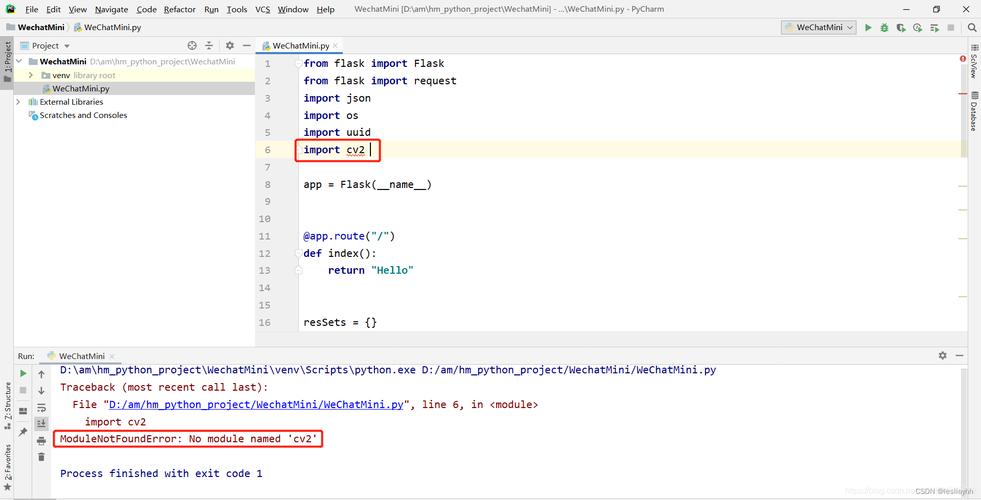Open the Window menu
The image size is (981, 500).
tap(293, 9)
